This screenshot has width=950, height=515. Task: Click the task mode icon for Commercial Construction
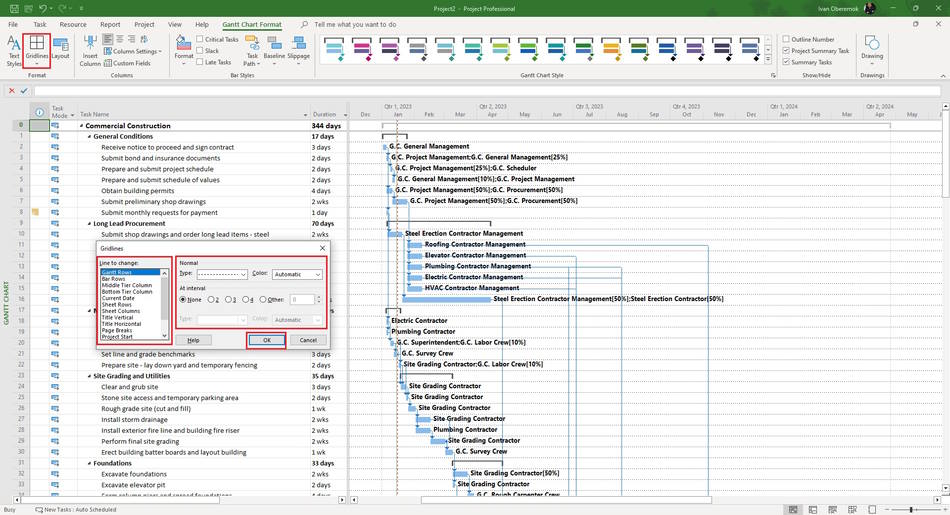(x=55, y=125)
